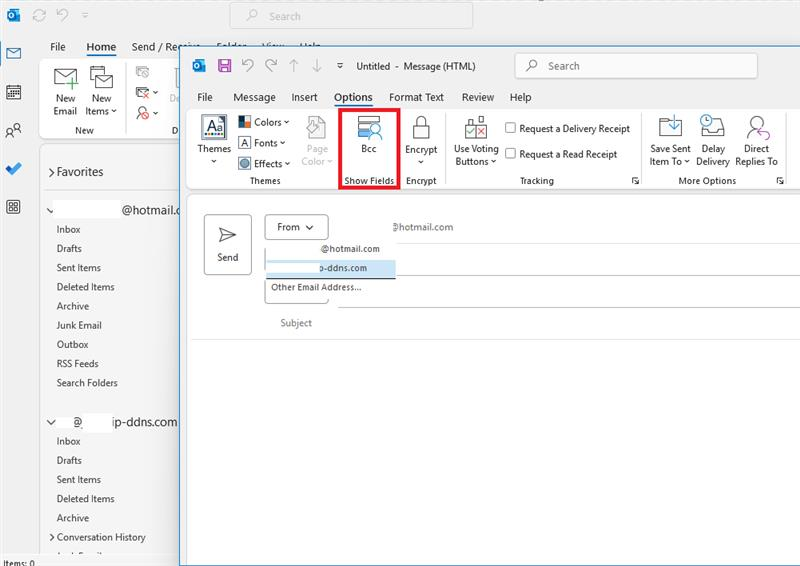This screenshot has height=566, width=800.
Task: Choose the p-ddns.com sender address
Action: click(x=330, y=268)
